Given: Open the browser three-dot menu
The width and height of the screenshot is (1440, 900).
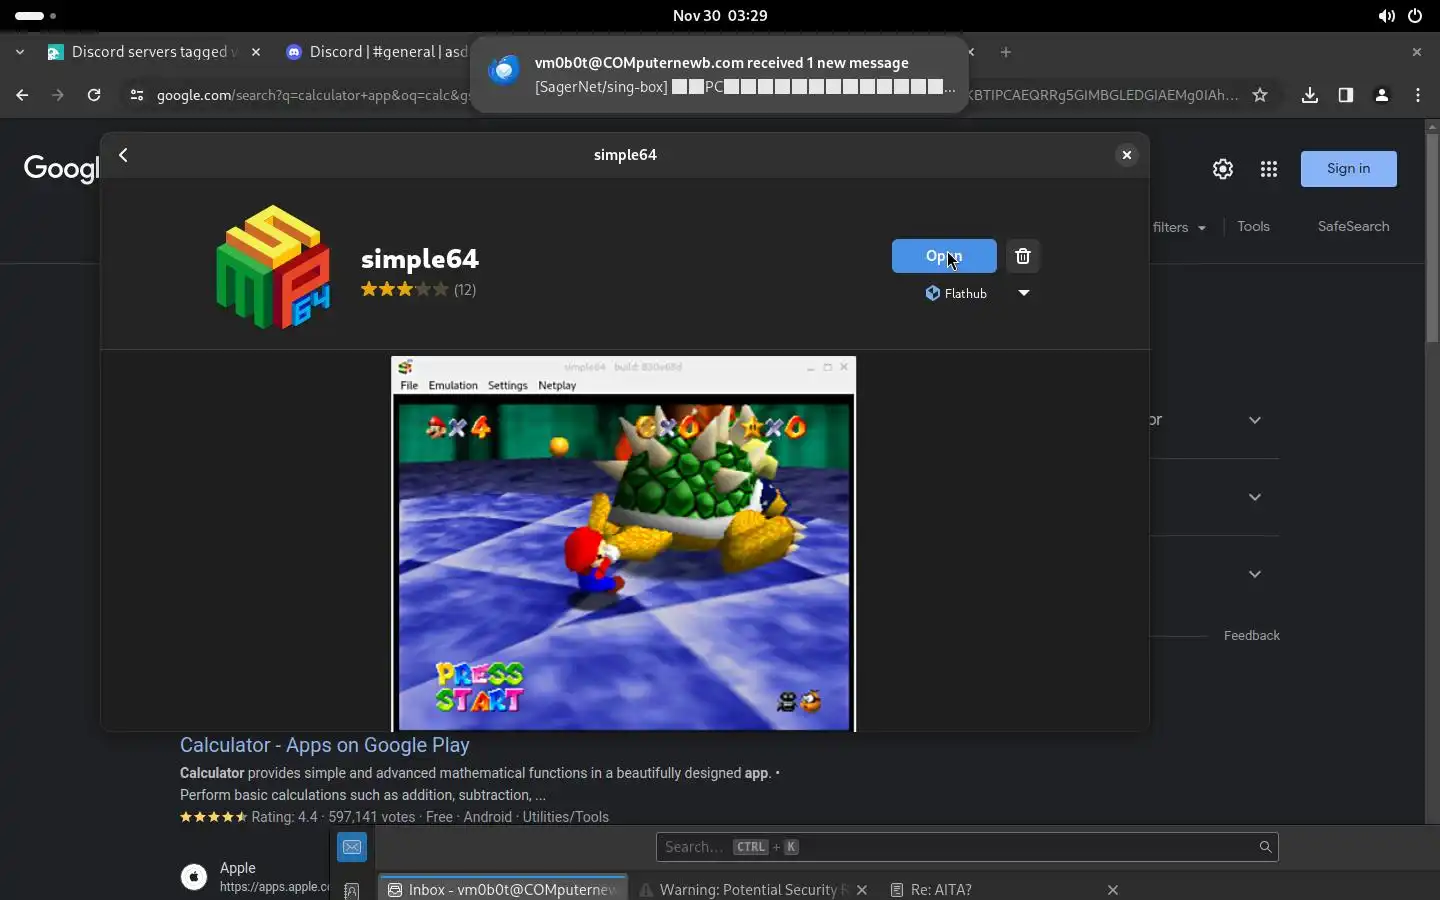Looking at the screenshot, I should pos(1418,95).
